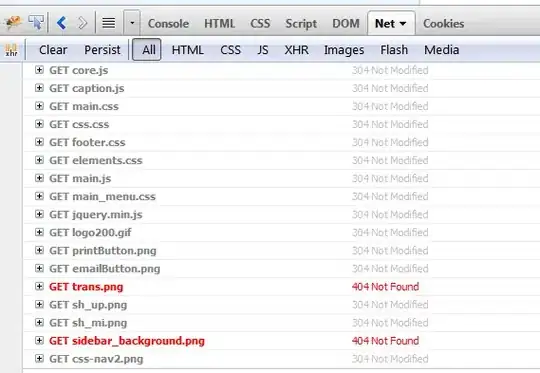Open the Net tab dropdown arrow

point(403,23)
